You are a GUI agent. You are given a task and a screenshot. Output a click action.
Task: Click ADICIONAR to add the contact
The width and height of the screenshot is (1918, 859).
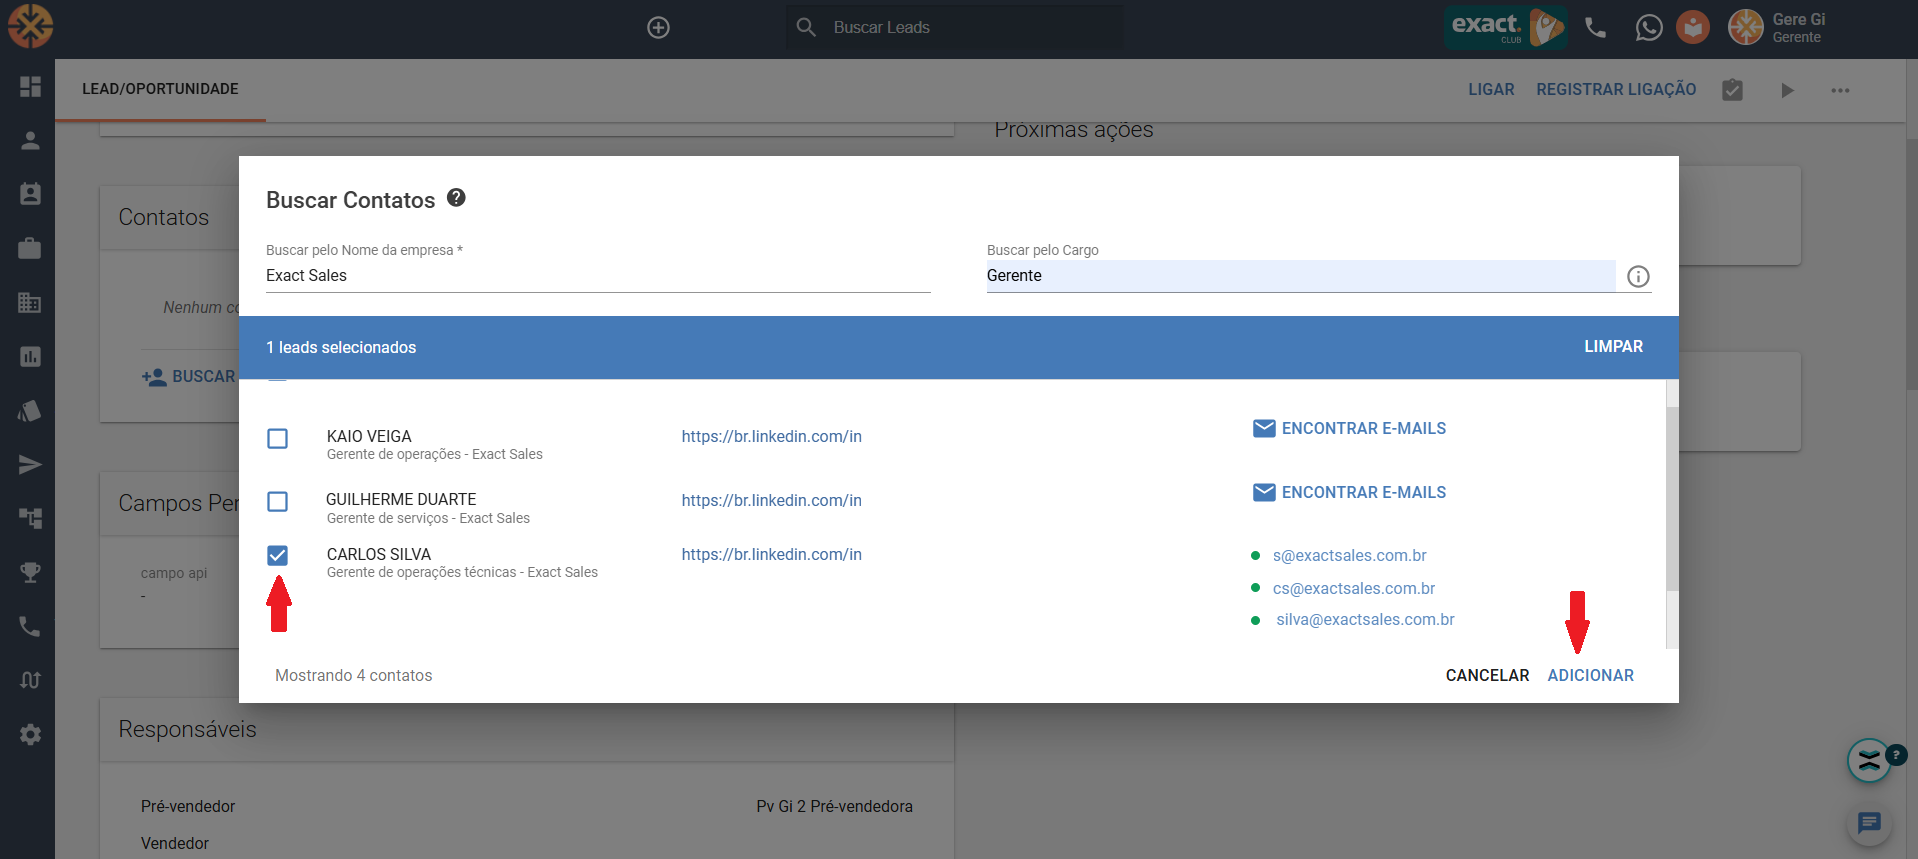[x=1590, y=675]
